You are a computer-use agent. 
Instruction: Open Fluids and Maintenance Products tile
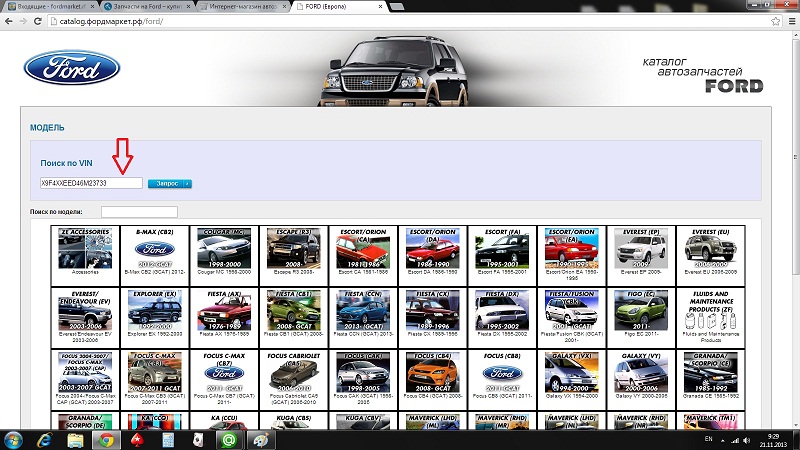(710, 317)
